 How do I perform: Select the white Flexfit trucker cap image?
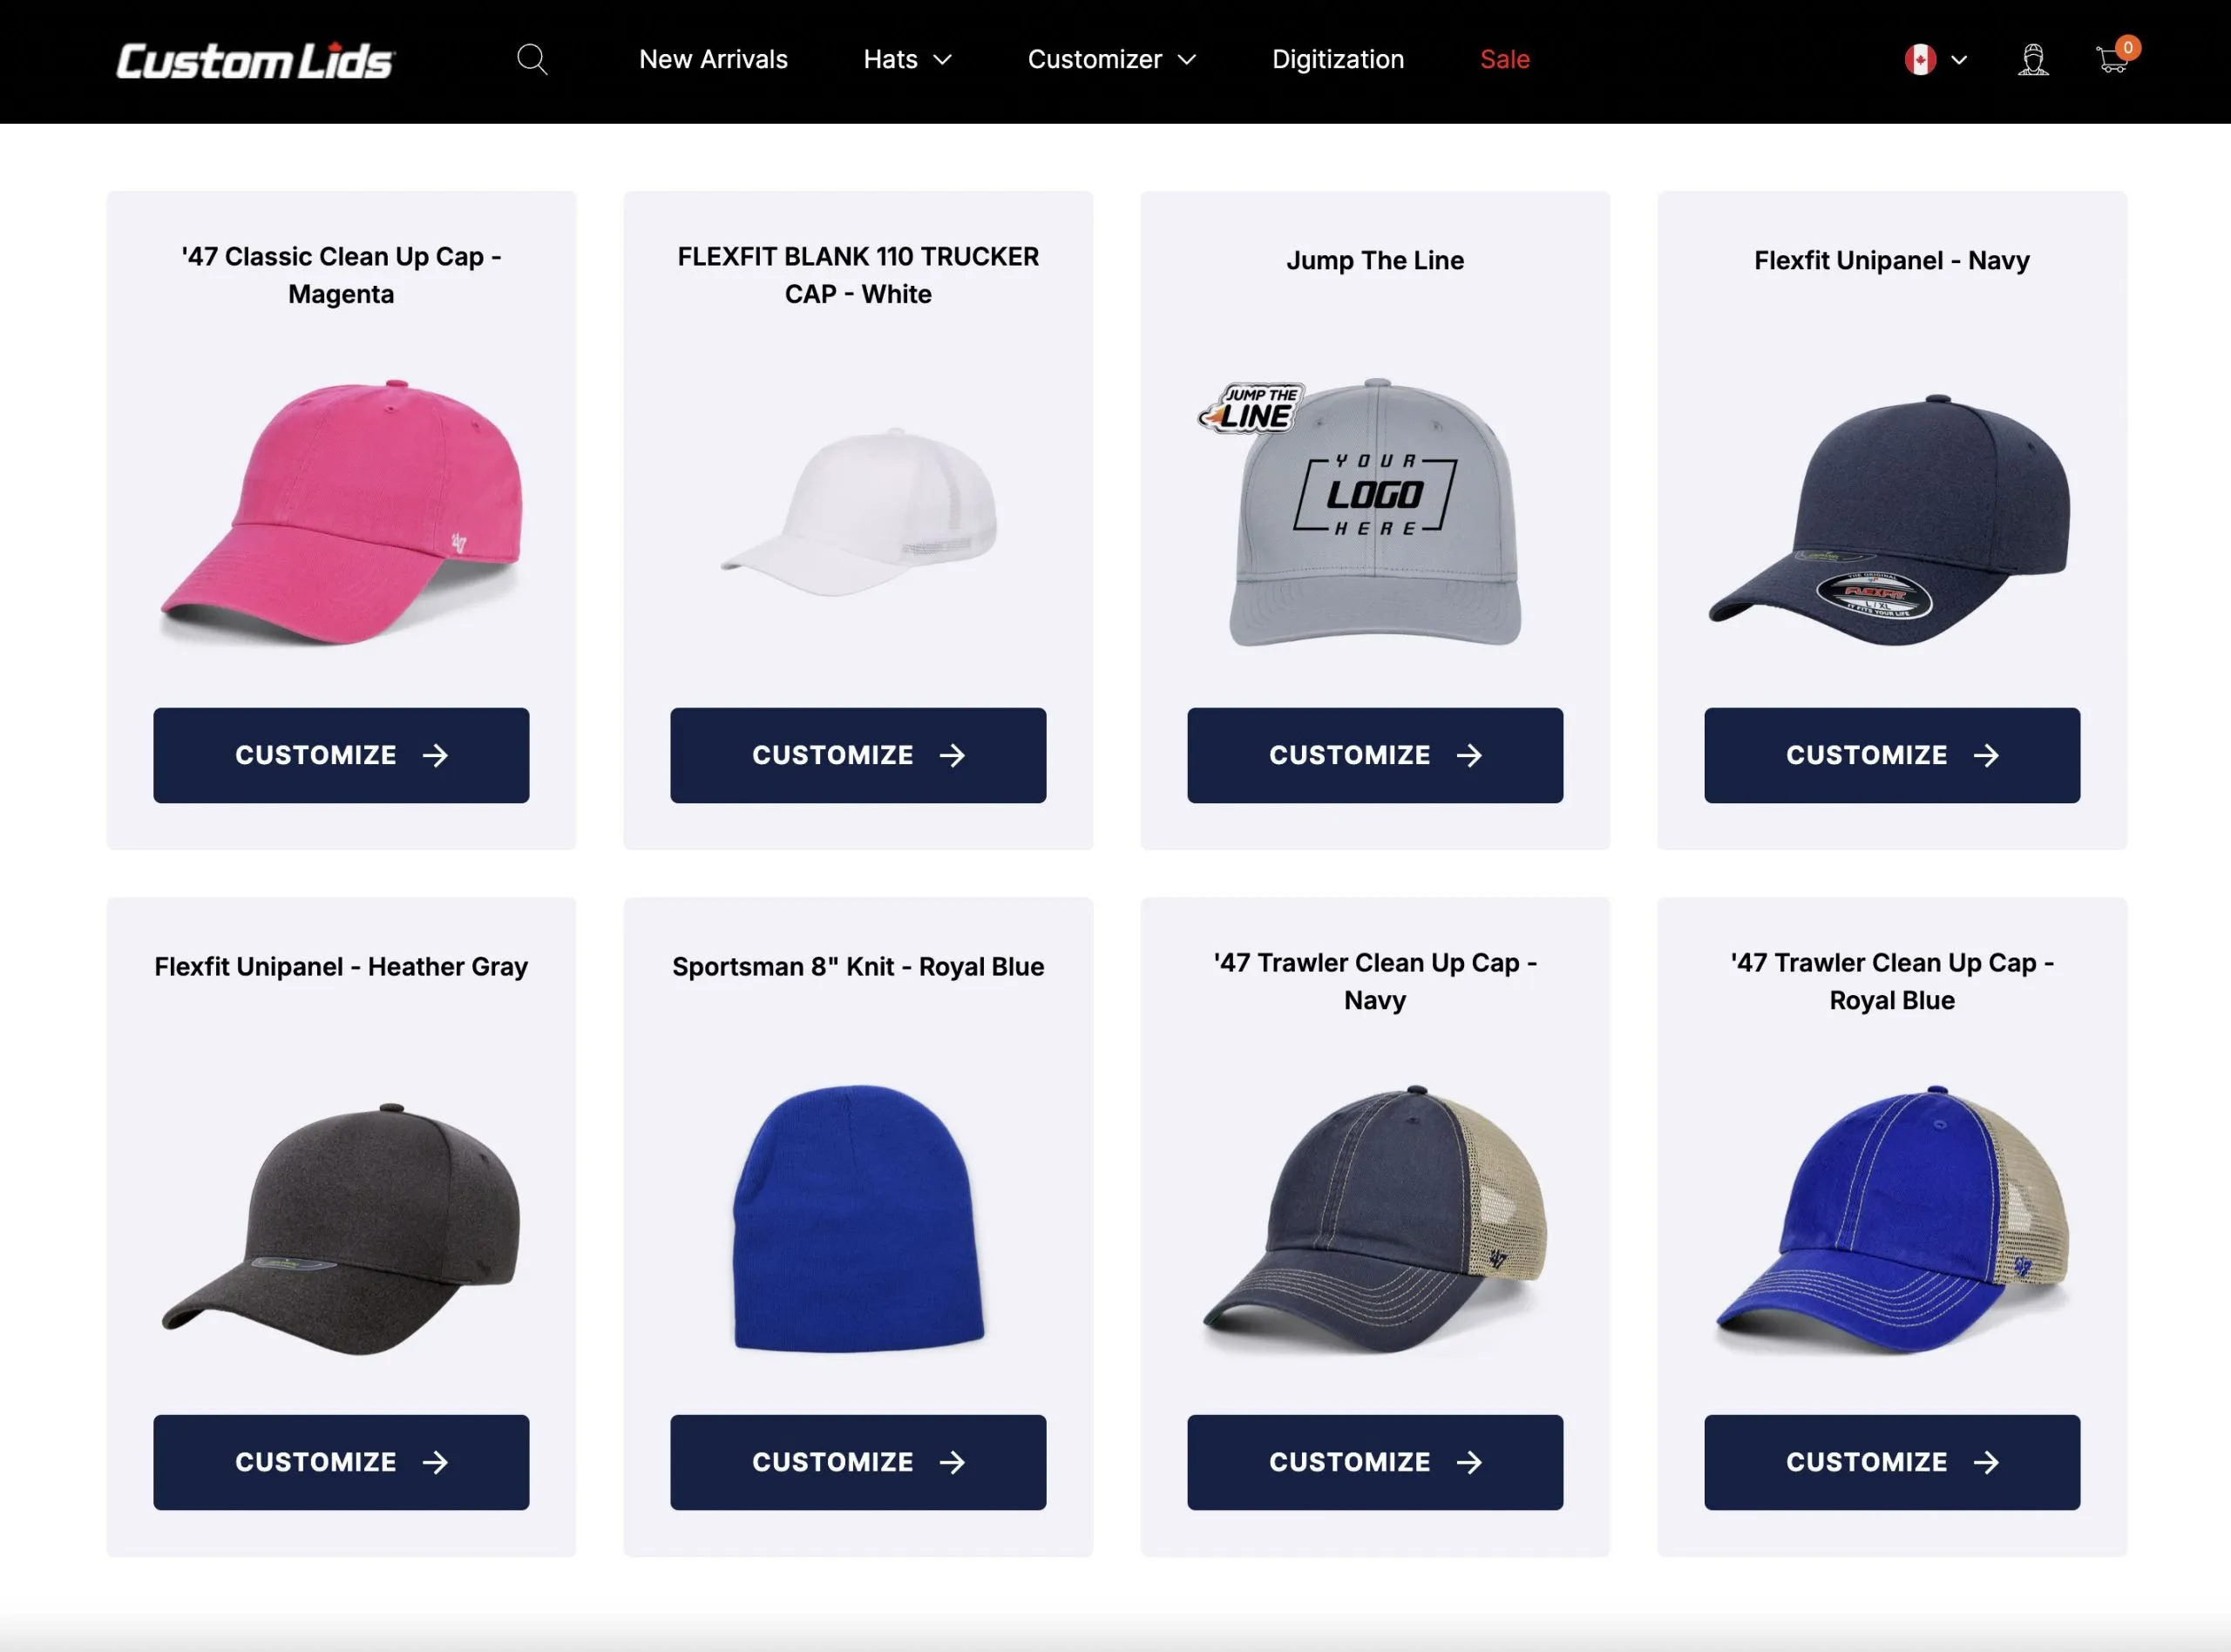pos(859,512)
